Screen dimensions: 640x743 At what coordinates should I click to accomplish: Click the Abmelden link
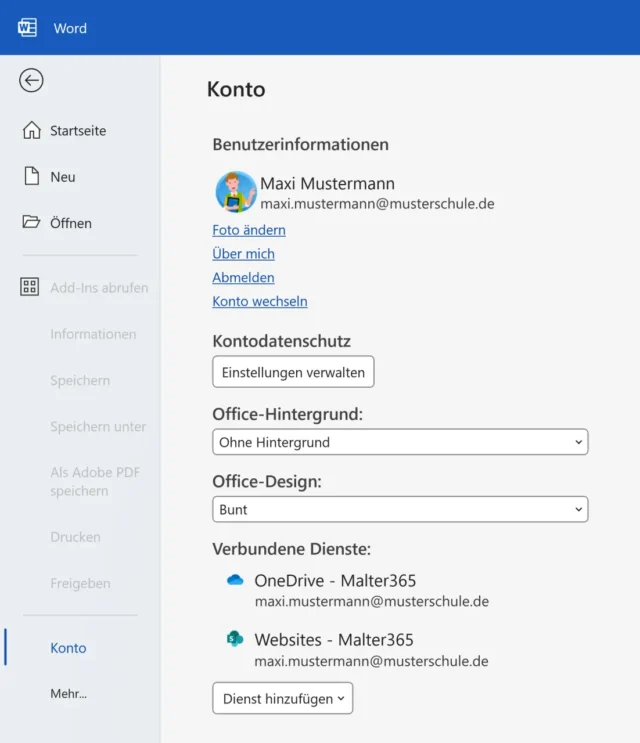click(243, 278)
